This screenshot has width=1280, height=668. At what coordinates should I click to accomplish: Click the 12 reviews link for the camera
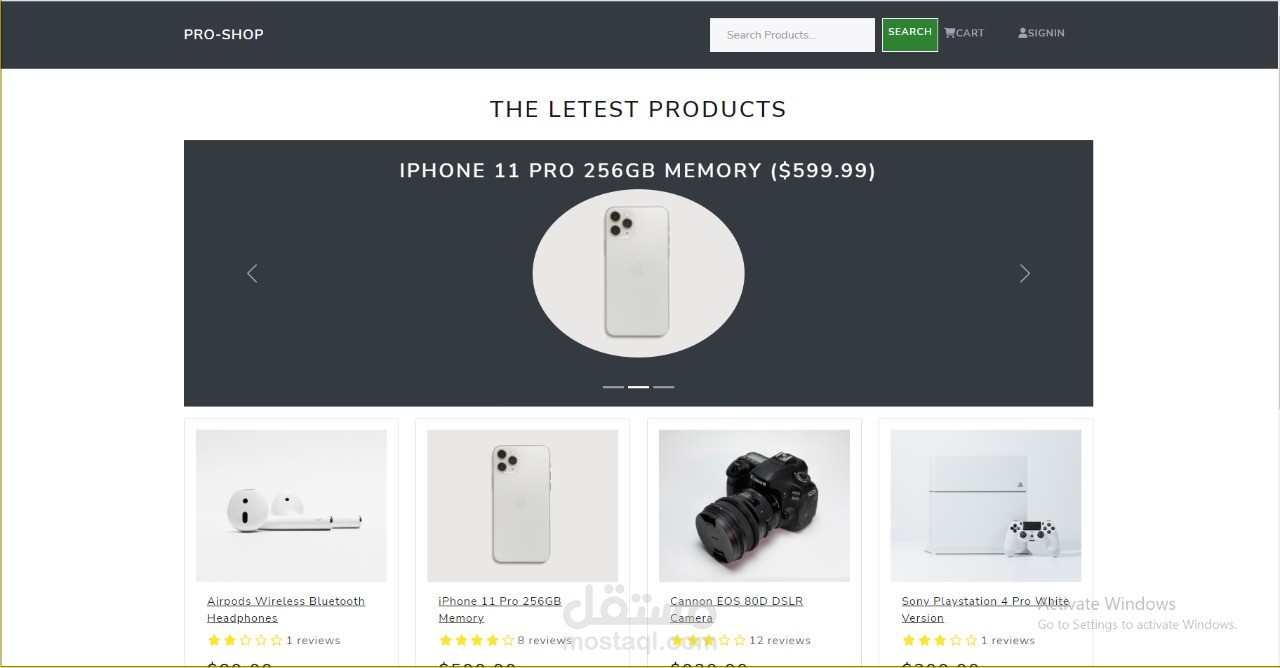pyautogui.click(x=780, y=640)
